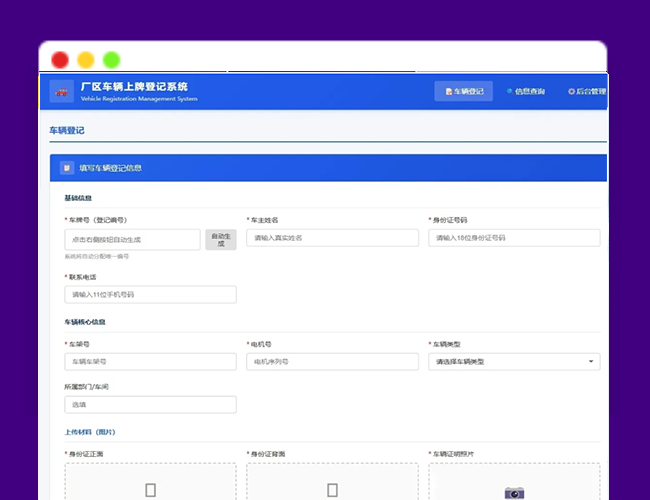The image size is (650, 500).
Task: Click the red close window button
Action: tap(60, 60)
